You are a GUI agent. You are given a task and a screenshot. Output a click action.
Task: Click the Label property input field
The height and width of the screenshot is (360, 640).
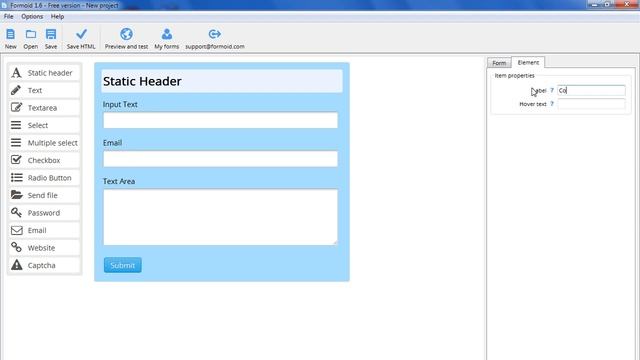click(591, 91)
